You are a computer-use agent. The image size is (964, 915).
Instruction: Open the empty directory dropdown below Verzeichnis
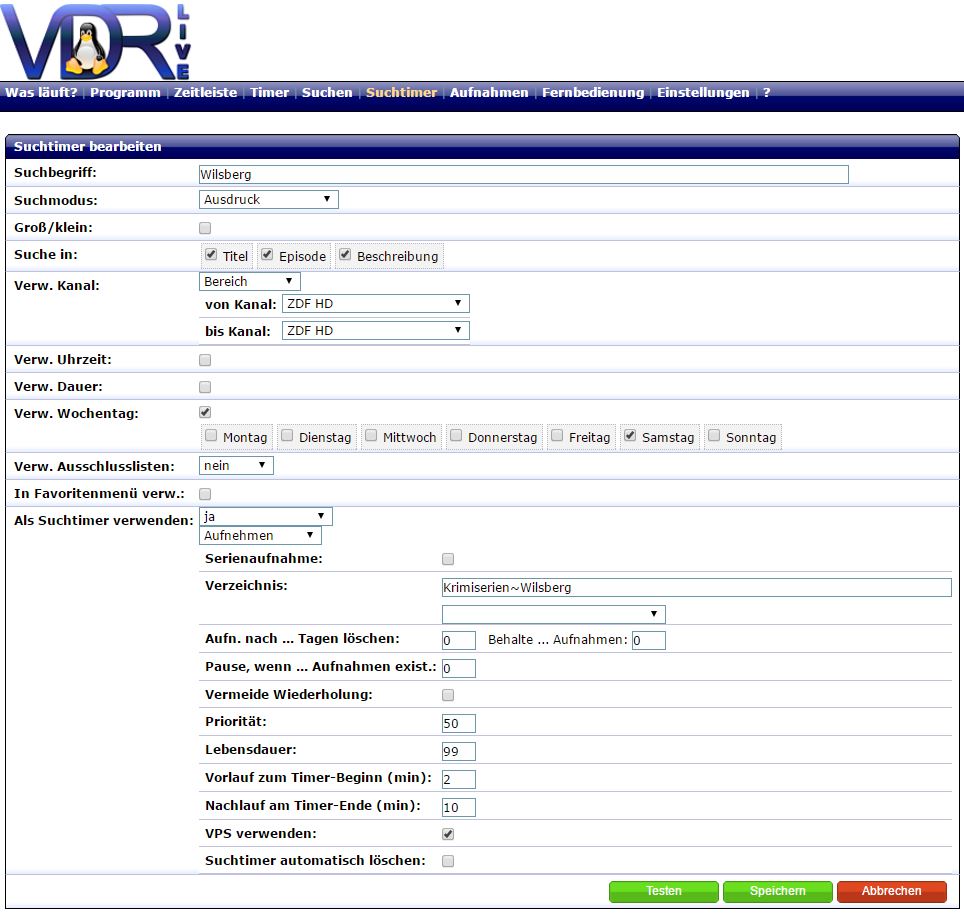(553, 614)
